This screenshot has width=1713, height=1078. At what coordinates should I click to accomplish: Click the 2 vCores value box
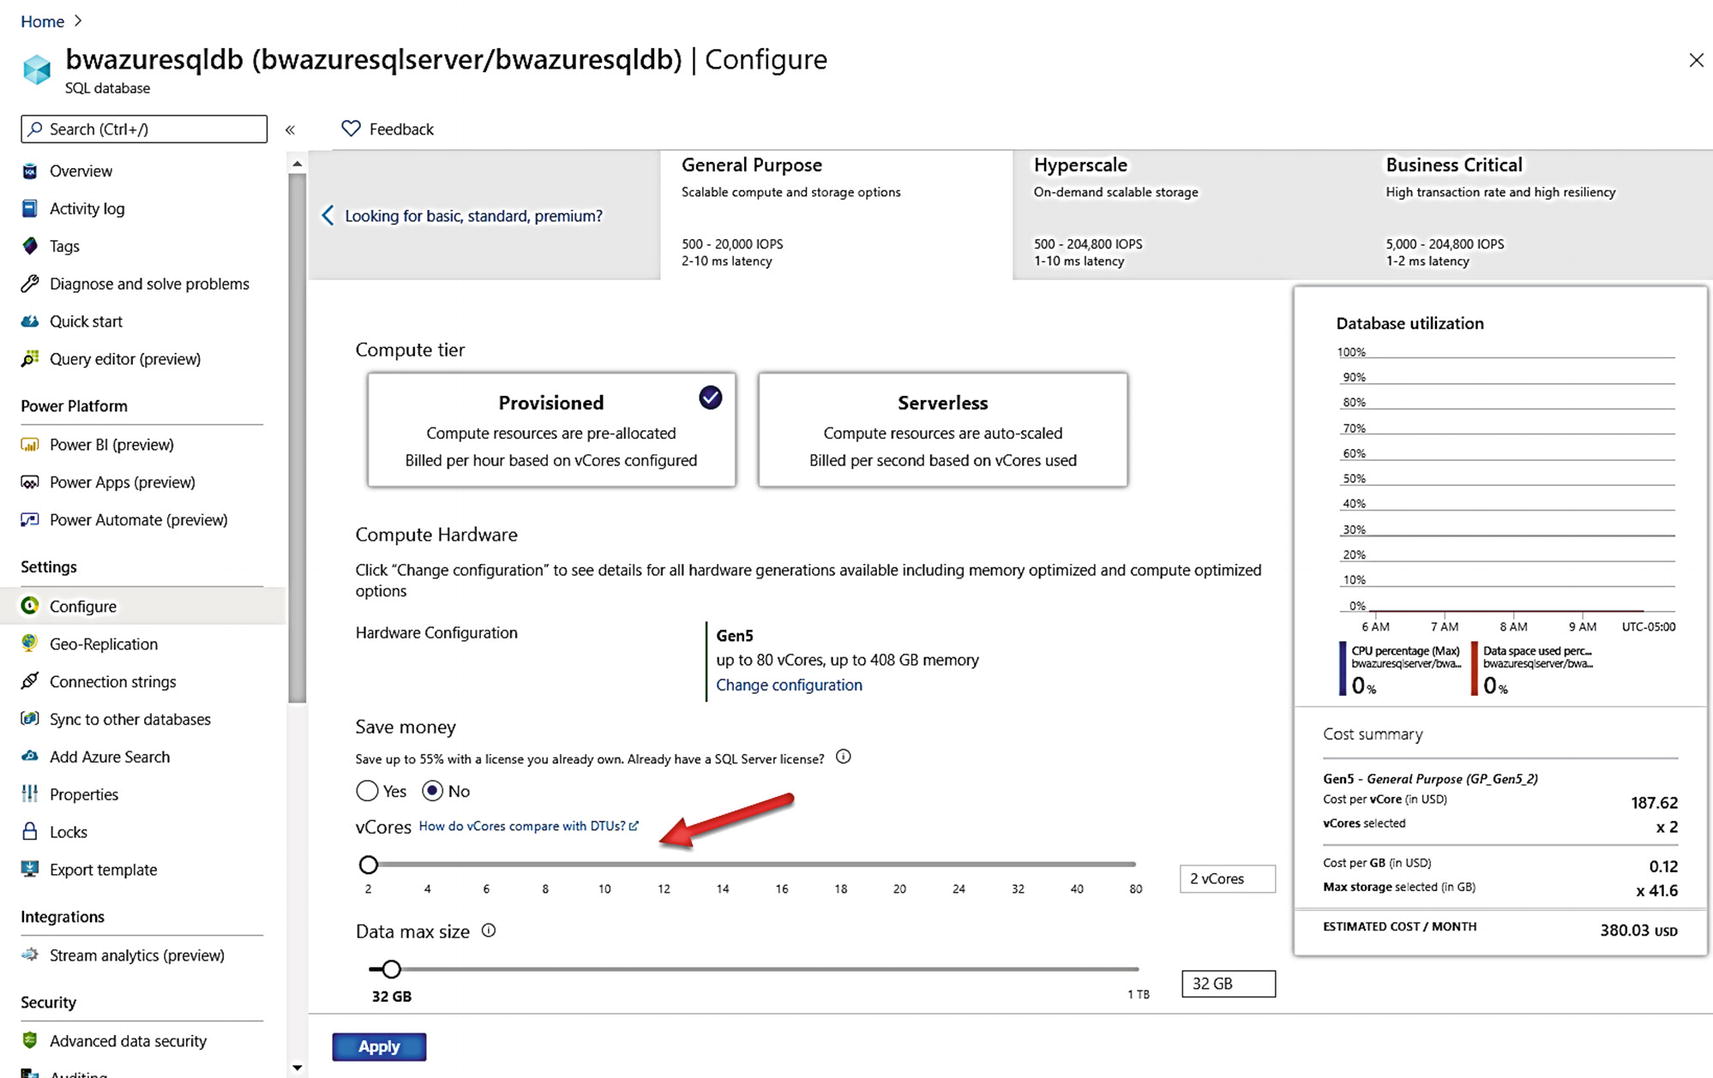click(1228, 878)
